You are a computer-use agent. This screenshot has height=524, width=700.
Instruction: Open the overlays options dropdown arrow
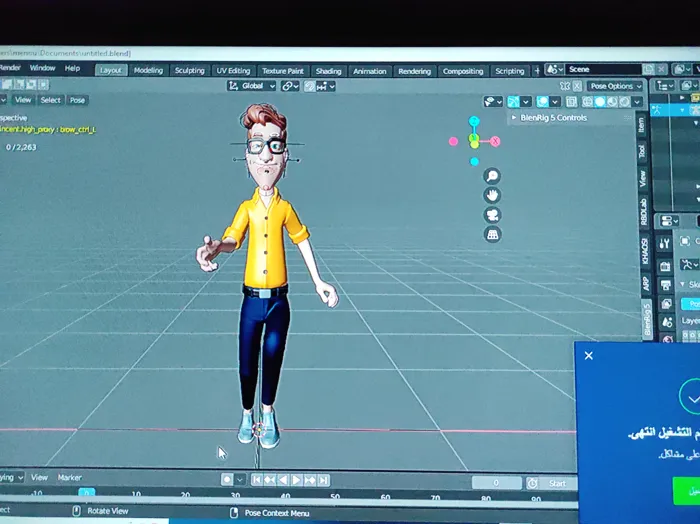(x=554, y=102)
